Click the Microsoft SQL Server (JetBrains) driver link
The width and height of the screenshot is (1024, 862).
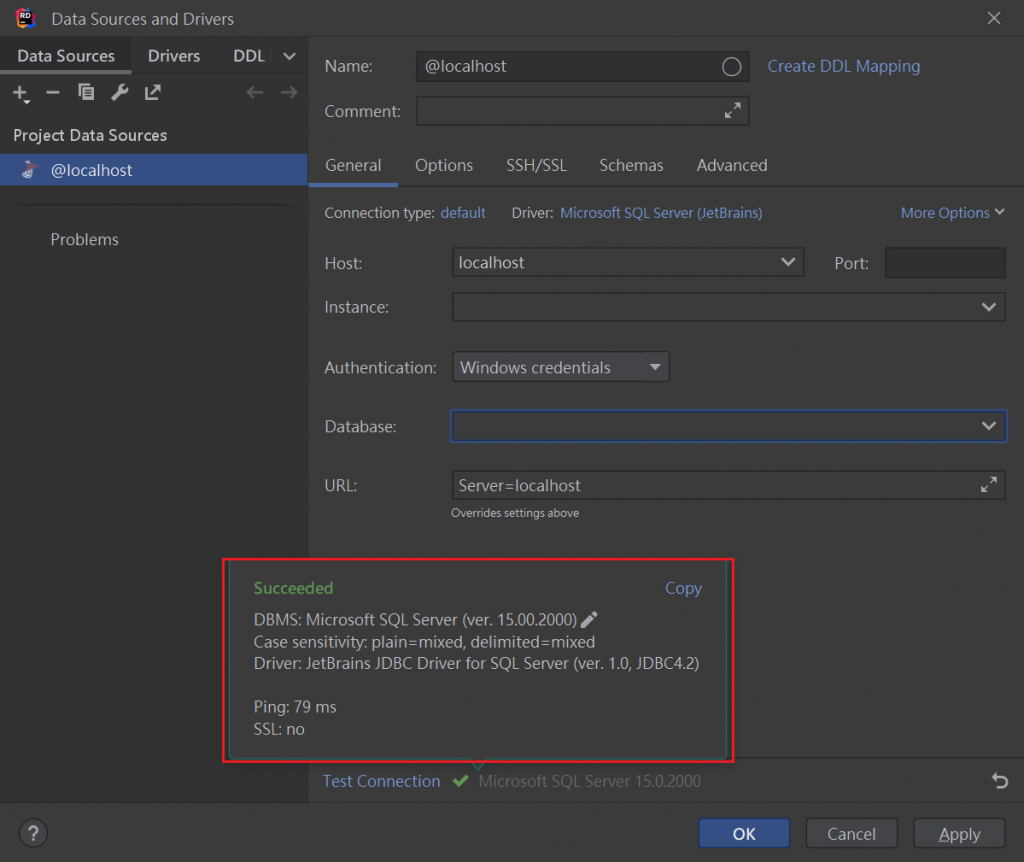click(661, 213)
